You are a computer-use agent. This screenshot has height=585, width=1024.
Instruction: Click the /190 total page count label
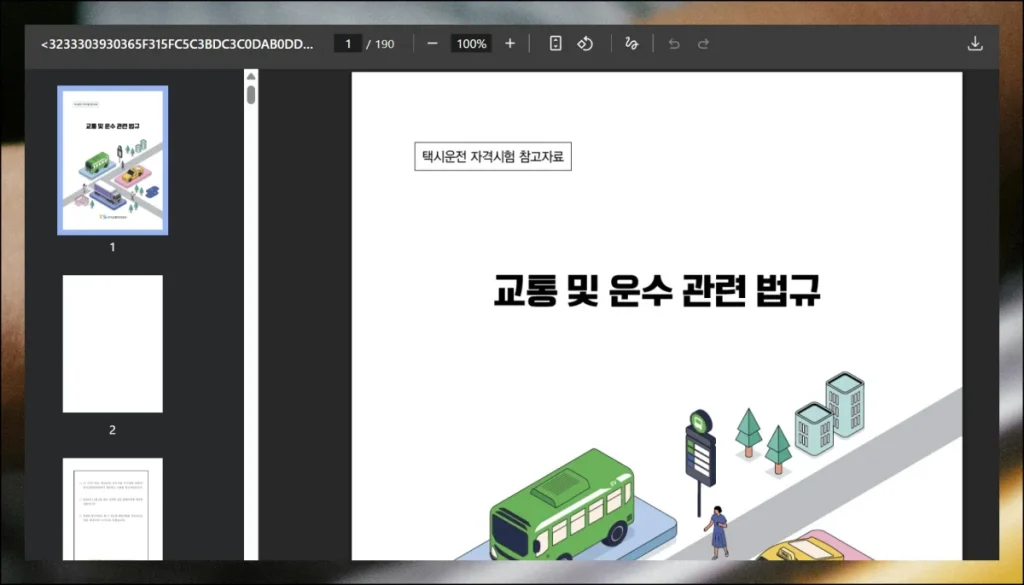coord(383,43)
